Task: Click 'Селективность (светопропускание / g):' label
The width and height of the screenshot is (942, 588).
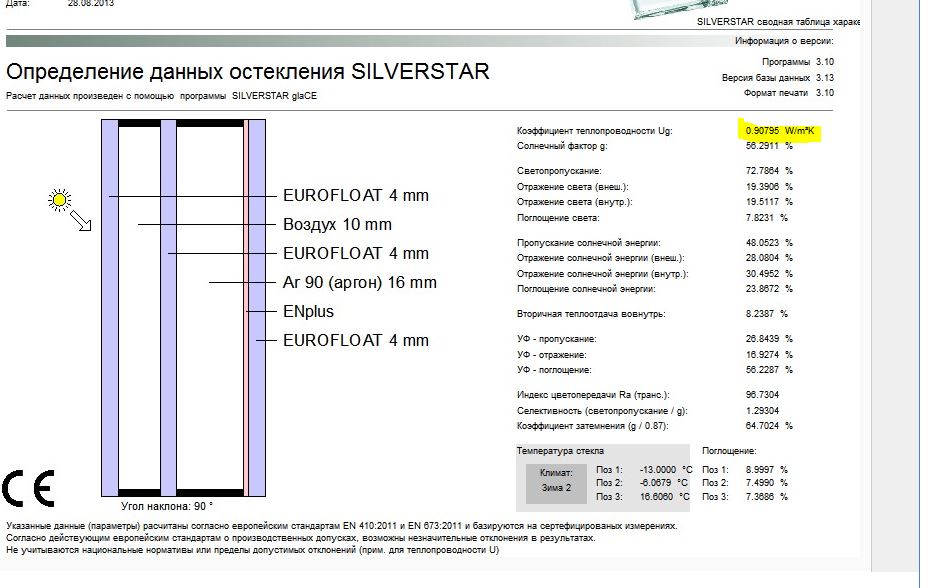Action: (602, 411)
